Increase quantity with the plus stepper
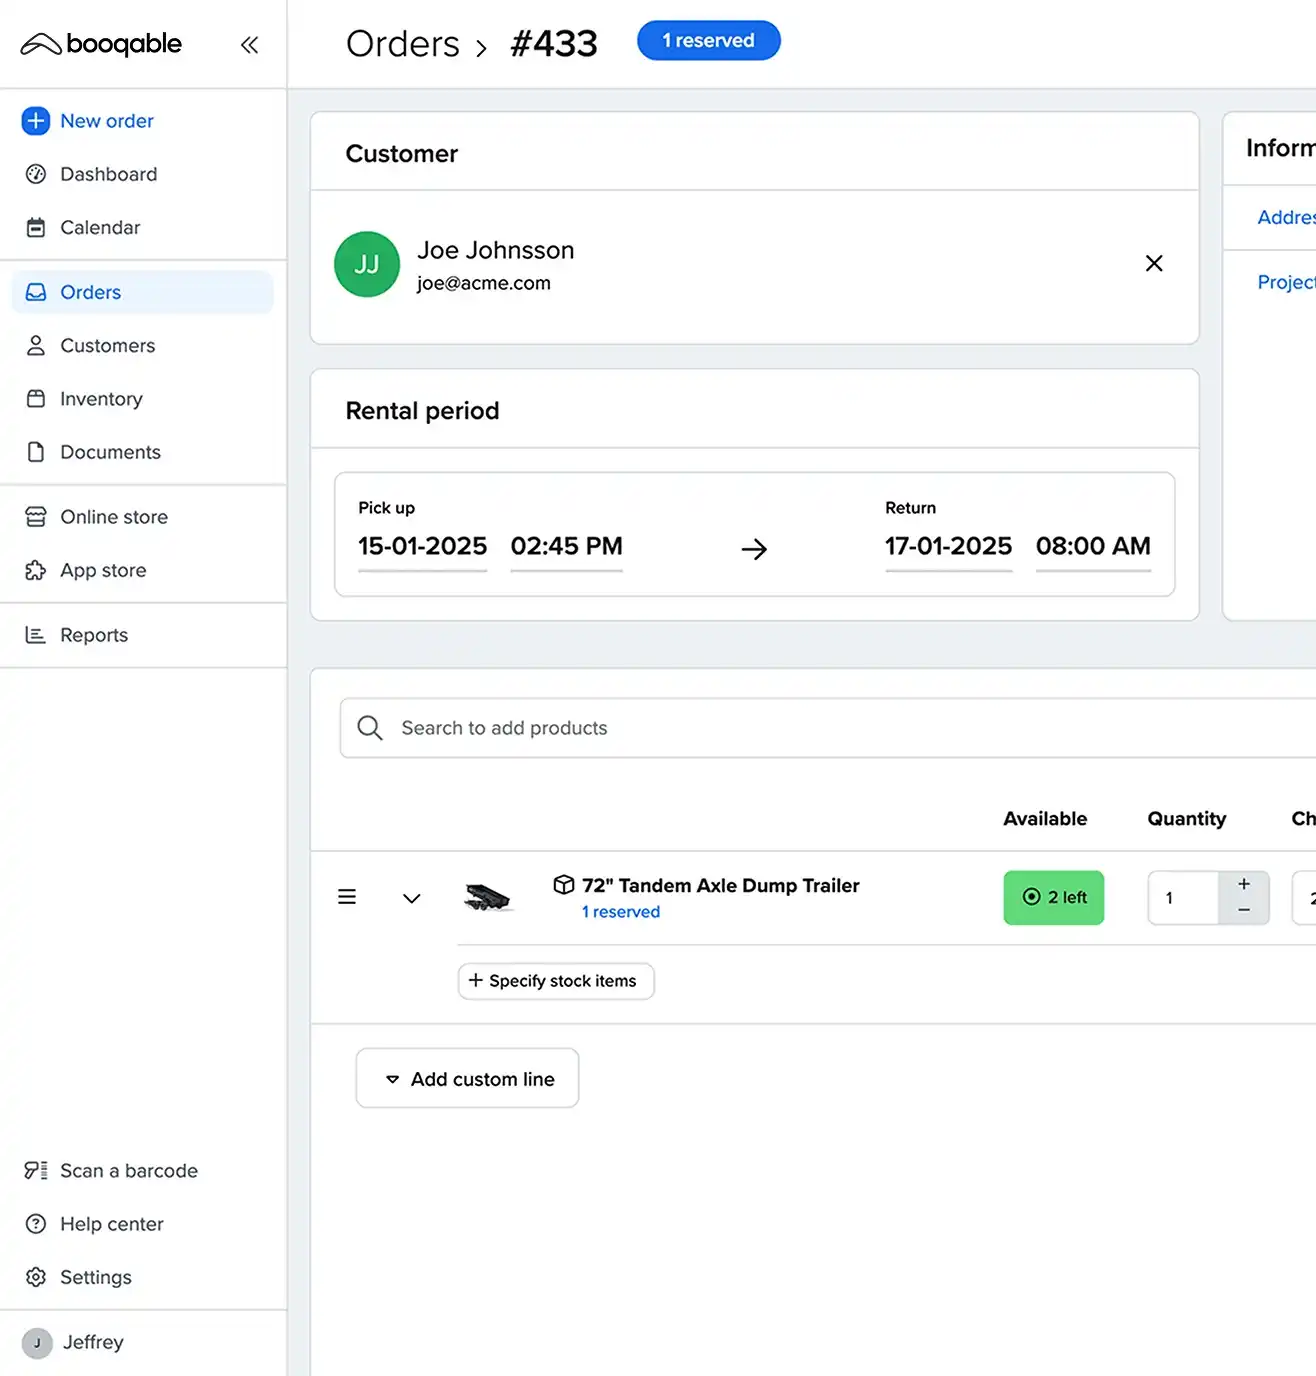 [x=1243, y=884]
